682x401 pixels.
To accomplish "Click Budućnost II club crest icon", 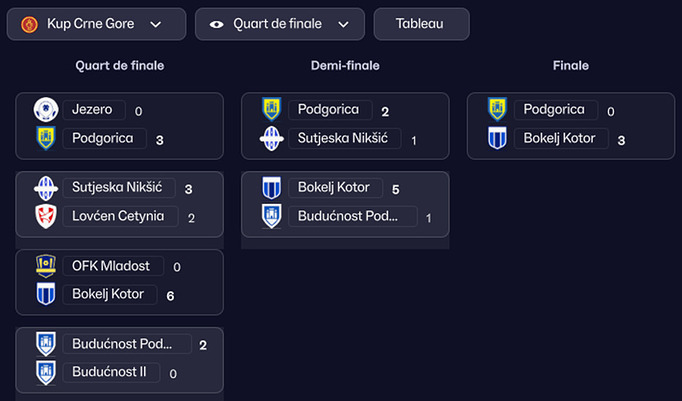I will 44,372.
